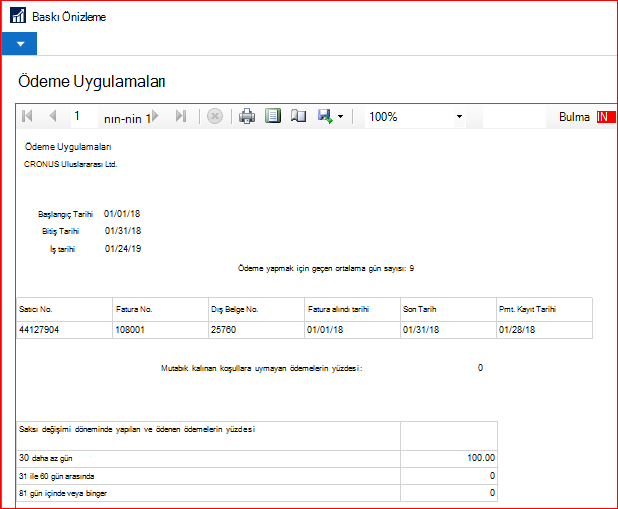Viewport: 618px width, 509px height.
Task: Select Pmt. posting date 01/28/18 cell
Action: 544,330
